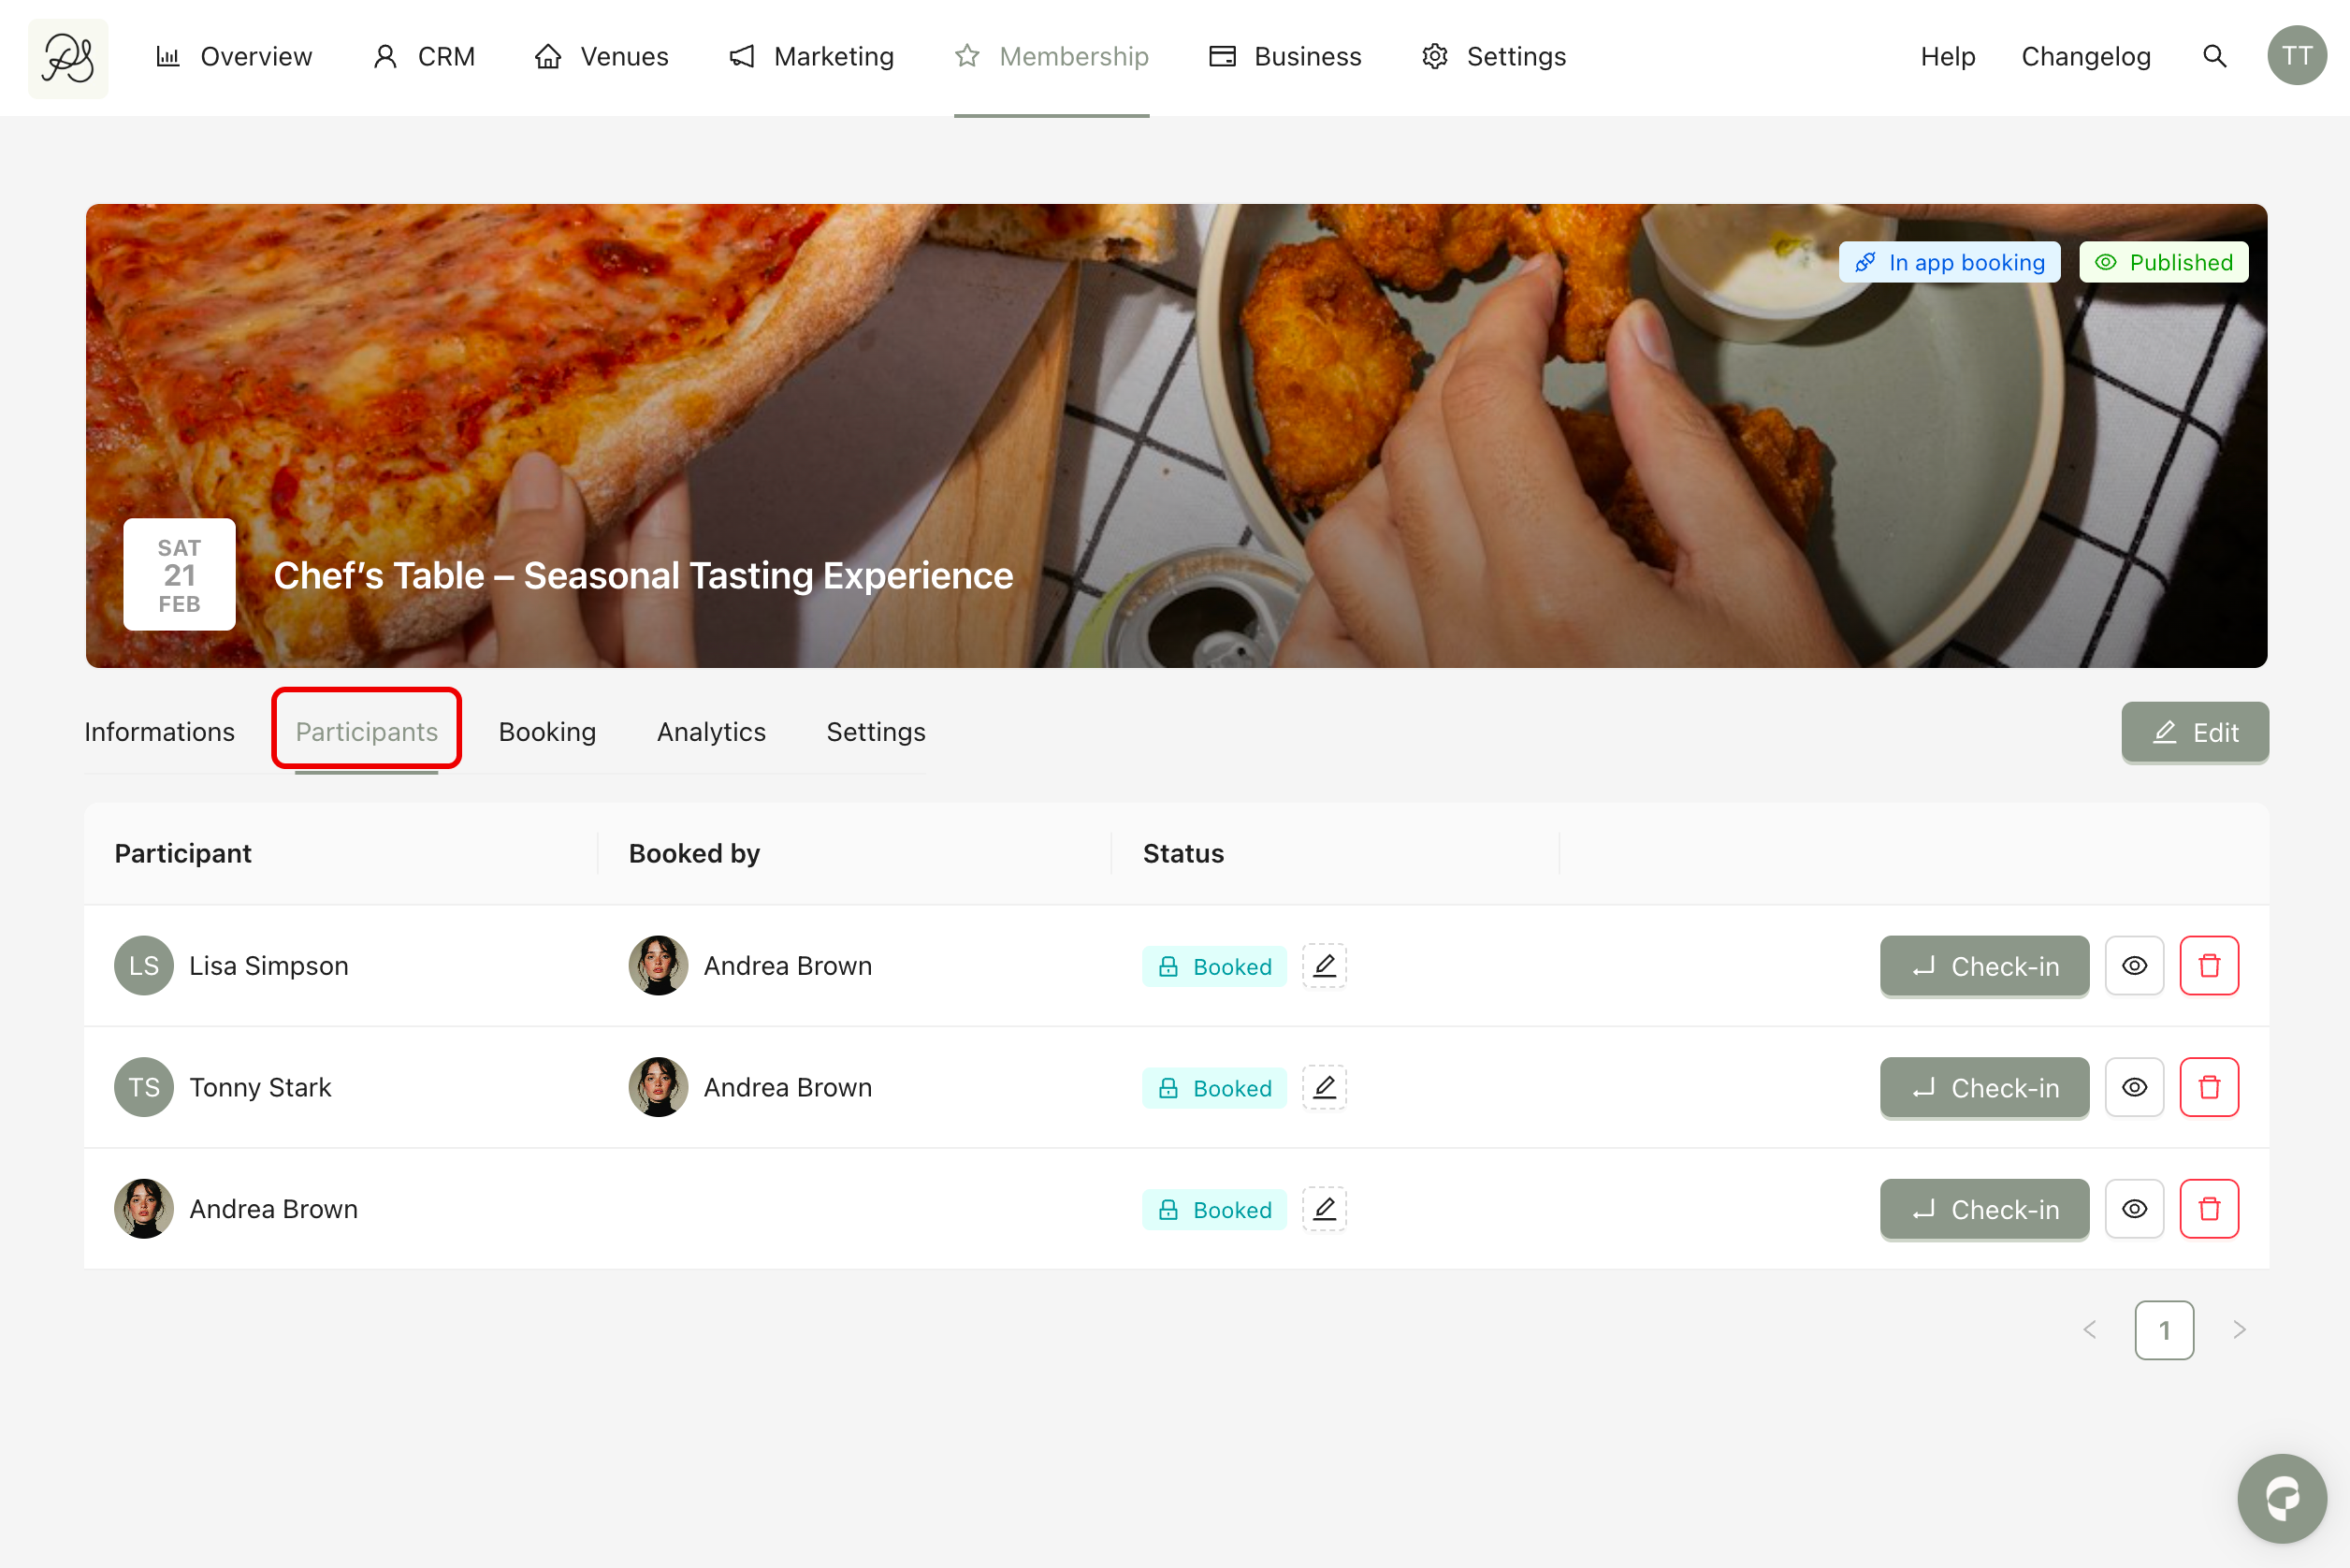Viewport: 2350px width, 1568px height.
Task: Click the Published status badge
Action: (2163, 262)
